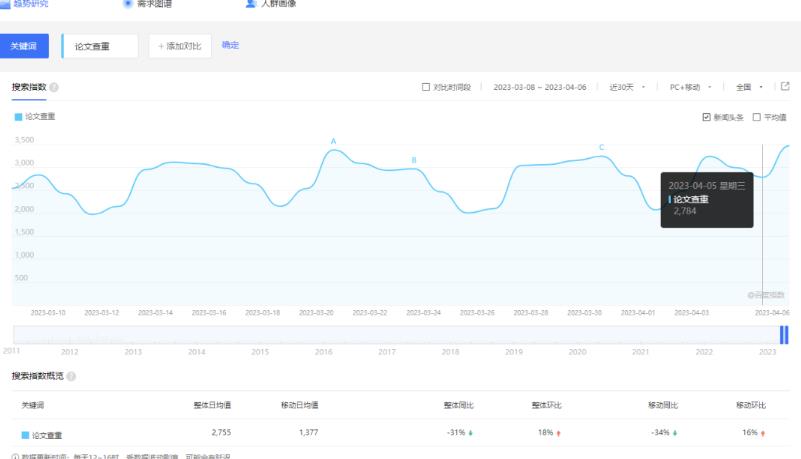Open the 近30天 time range dropdown
Image resolution: width=801 pixels, height=459 pixels.
(628, 87)
